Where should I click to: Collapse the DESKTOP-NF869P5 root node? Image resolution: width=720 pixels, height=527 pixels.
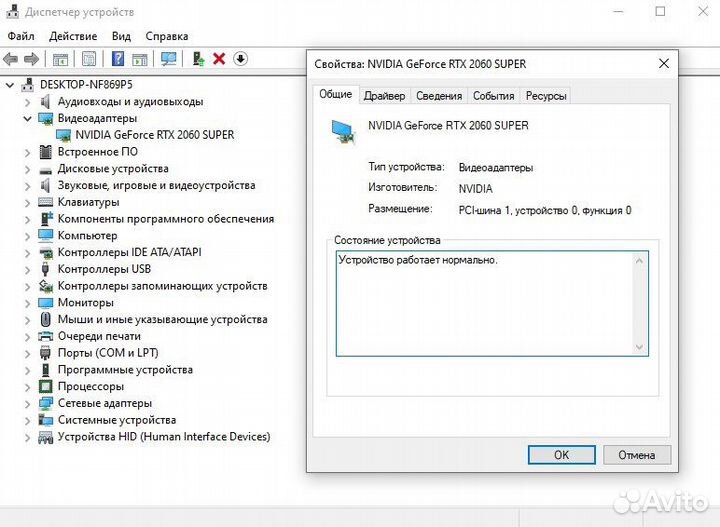coord(10,85)
